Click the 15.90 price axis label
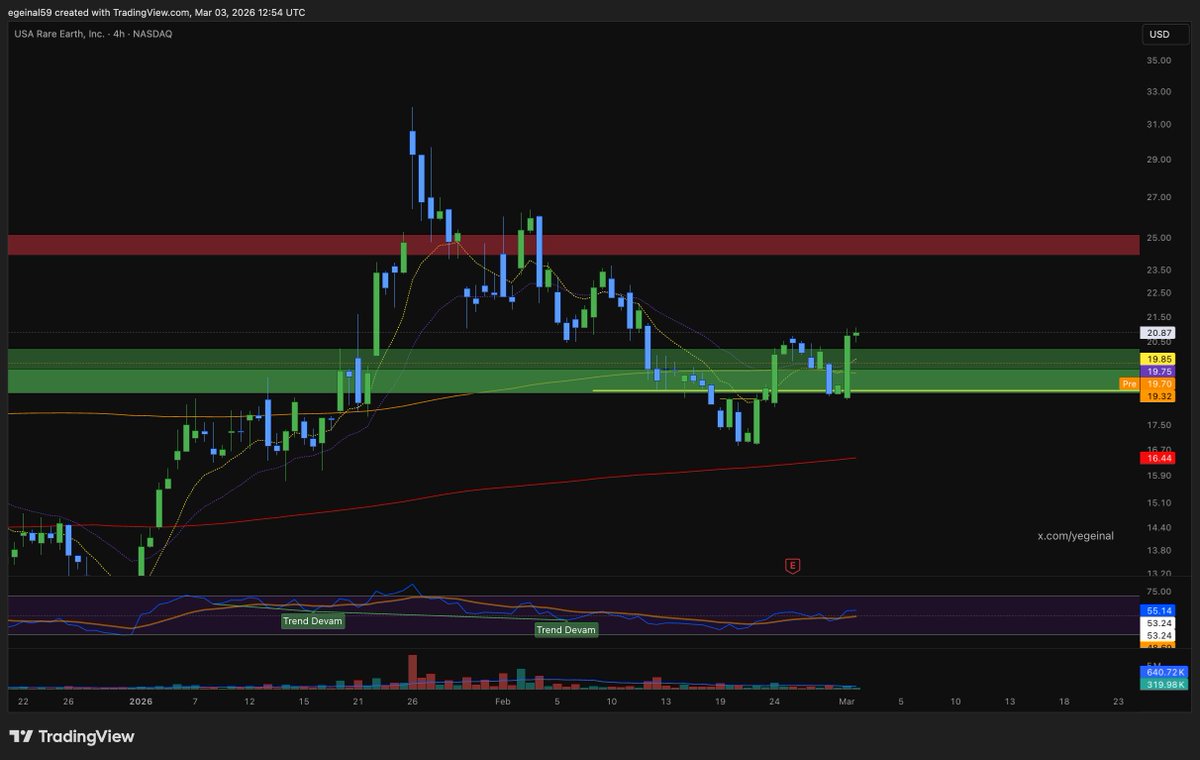Image resolution: width=1200 pixels, height=760 pixels. [1160, 474]
